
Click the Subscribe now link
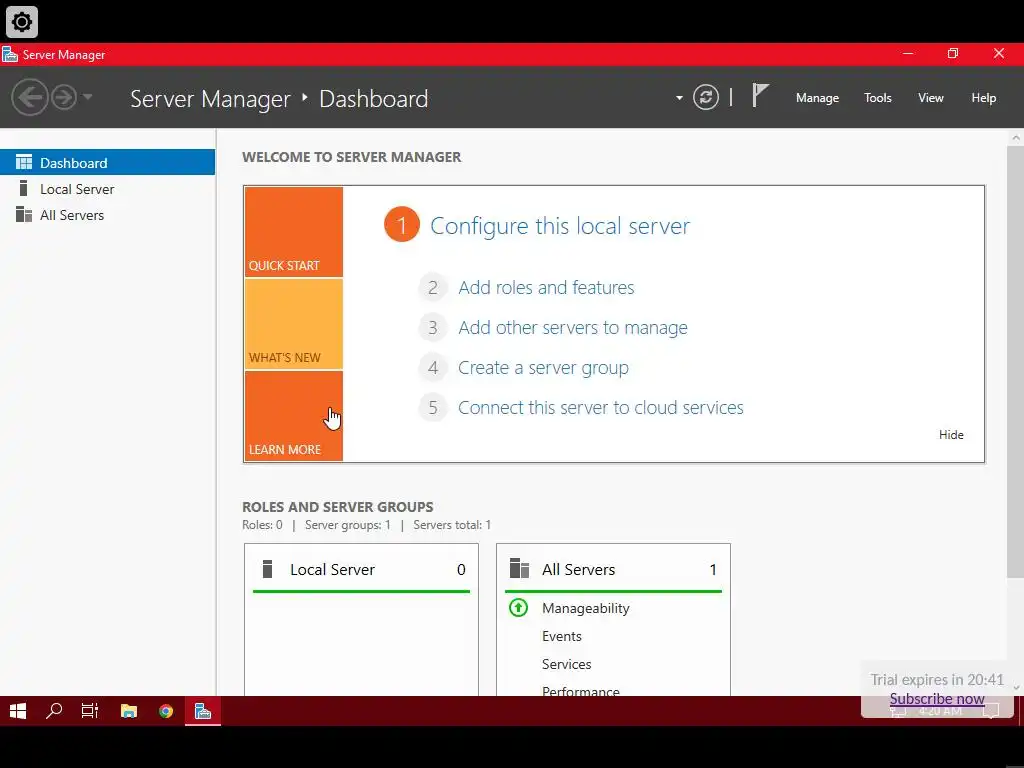tap(936, 699)
